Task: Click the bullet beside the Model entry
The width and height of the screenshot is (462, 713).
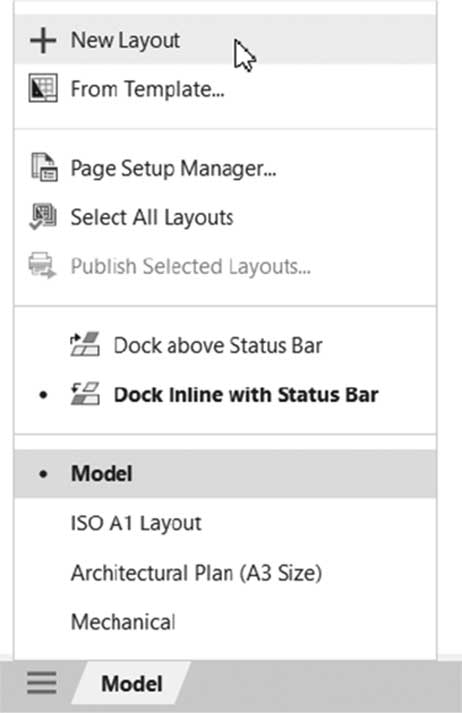Action: (x=43, y=474)
